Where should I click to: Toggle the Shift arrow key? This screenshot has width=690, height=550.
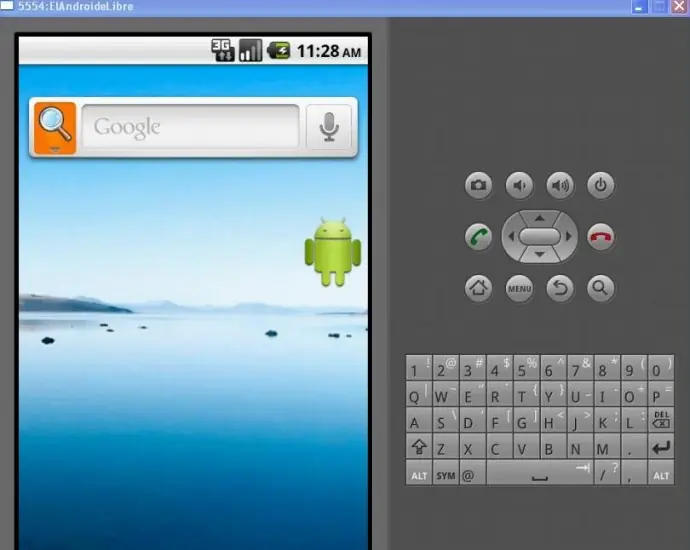click(418, 447)
